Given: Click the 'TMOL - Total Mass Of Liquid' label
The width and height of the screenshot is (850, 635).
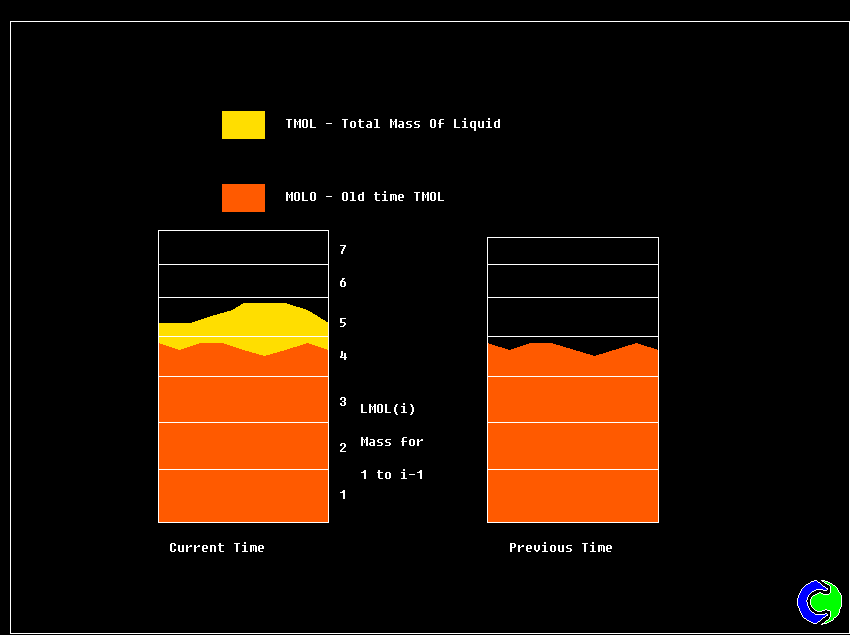Looking at the screenshot, I should point(393,124).
